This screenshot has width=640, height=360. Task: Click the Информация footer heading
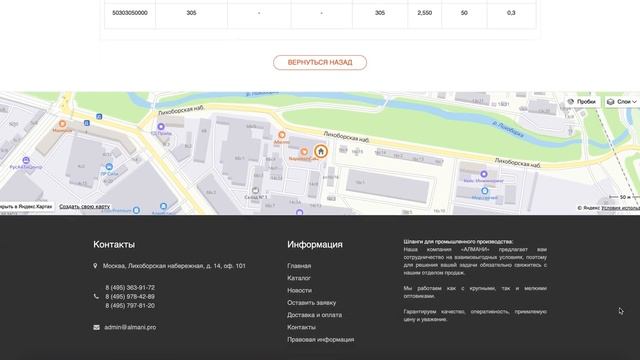315,244
